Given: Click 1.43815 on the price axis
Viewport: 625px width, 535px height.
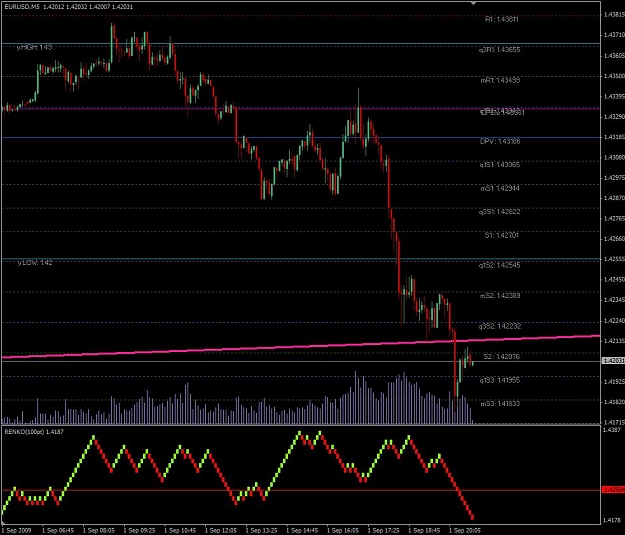Looking at the screenshot, I should [614, 15].
